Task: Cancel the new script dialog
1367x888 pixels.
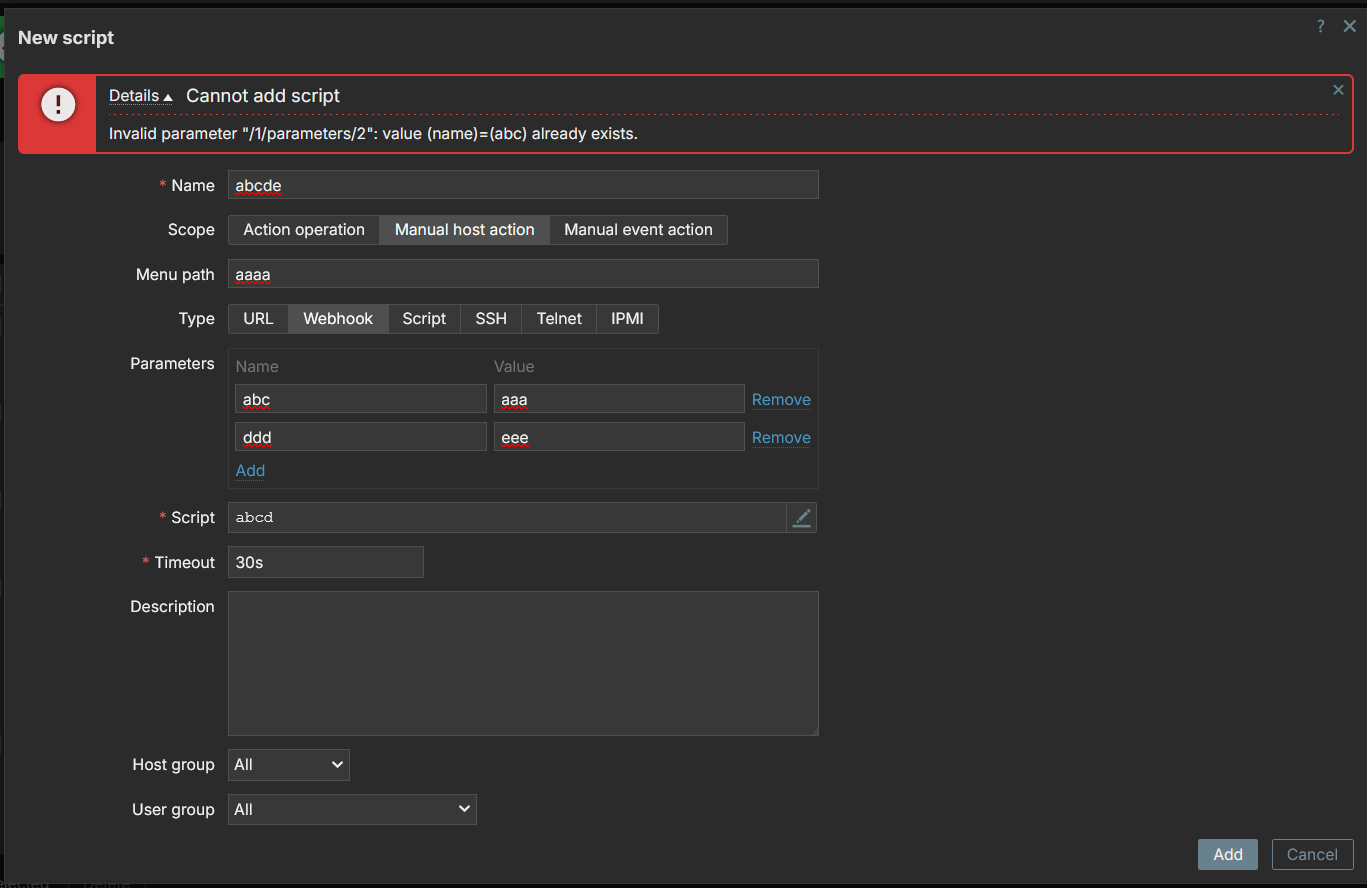Action: click(1311, 854)
